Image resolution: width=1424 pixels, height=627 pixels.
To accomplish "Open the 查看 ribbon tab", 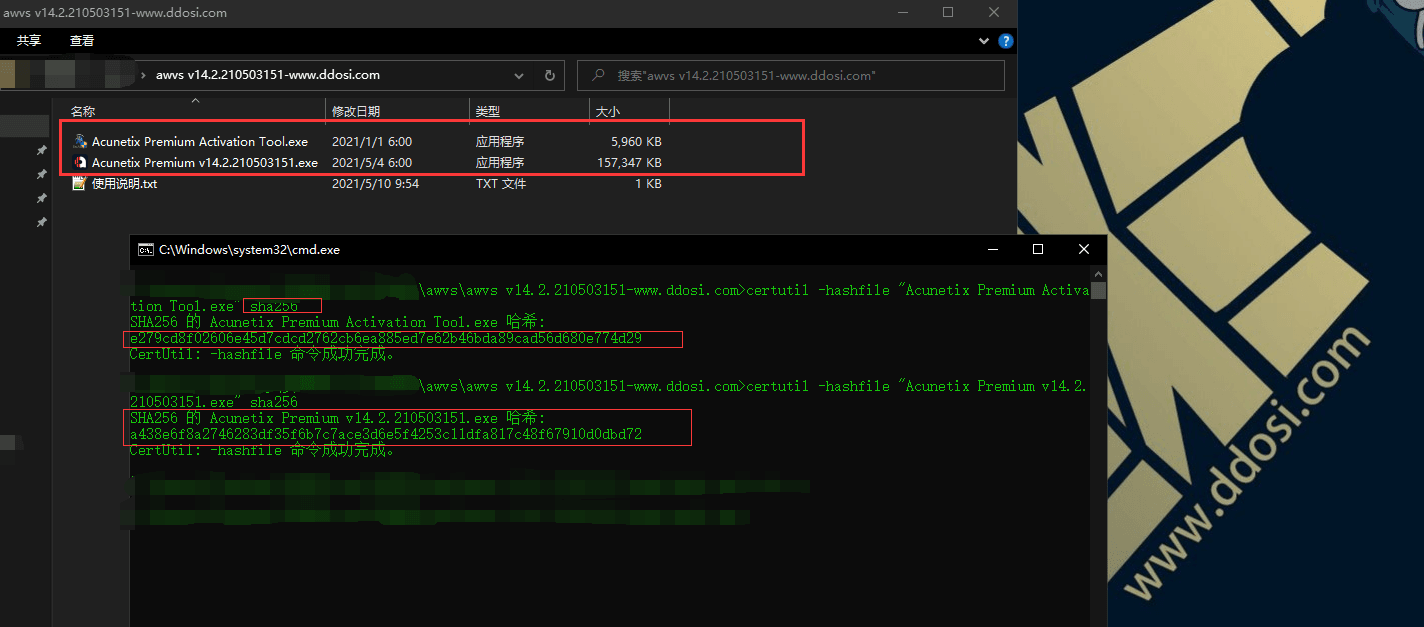I will point(82,41).
